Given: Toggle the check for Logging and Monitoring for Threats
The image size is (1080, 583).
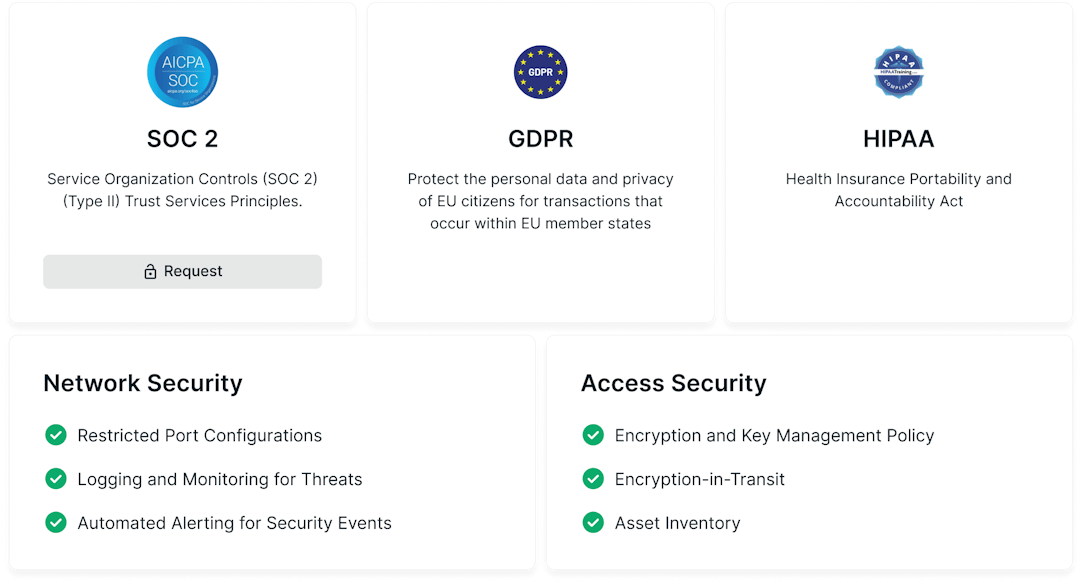Looking at the screenshot, I should pos(56,479).
